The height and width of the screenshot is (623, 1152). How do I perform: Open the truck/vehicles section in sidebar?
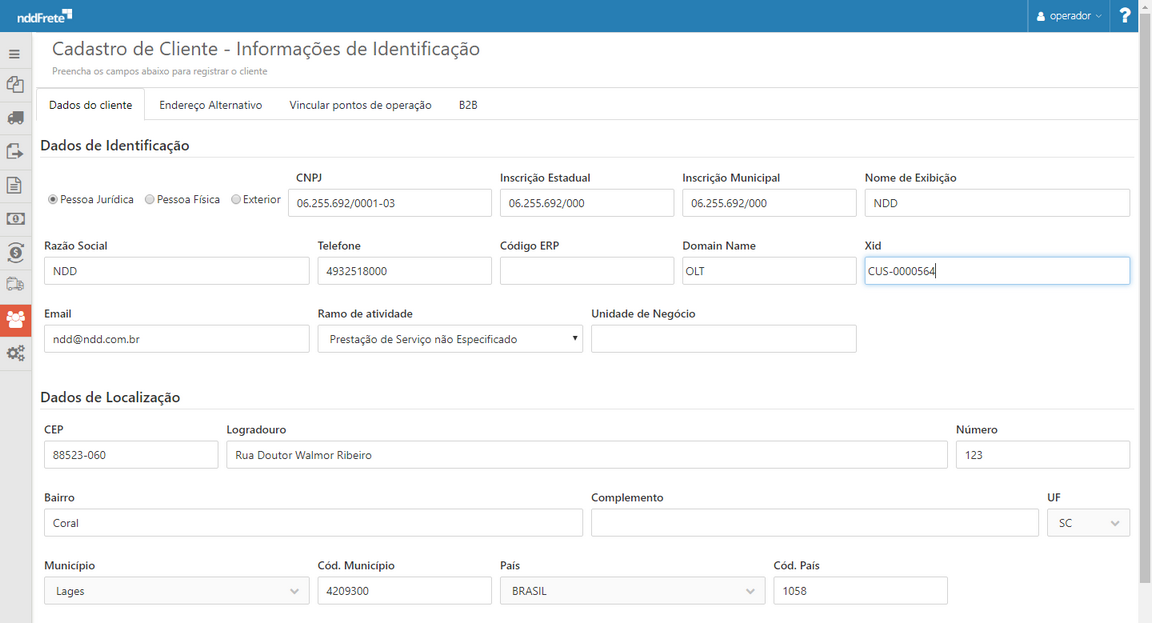[x=15, y=118]
